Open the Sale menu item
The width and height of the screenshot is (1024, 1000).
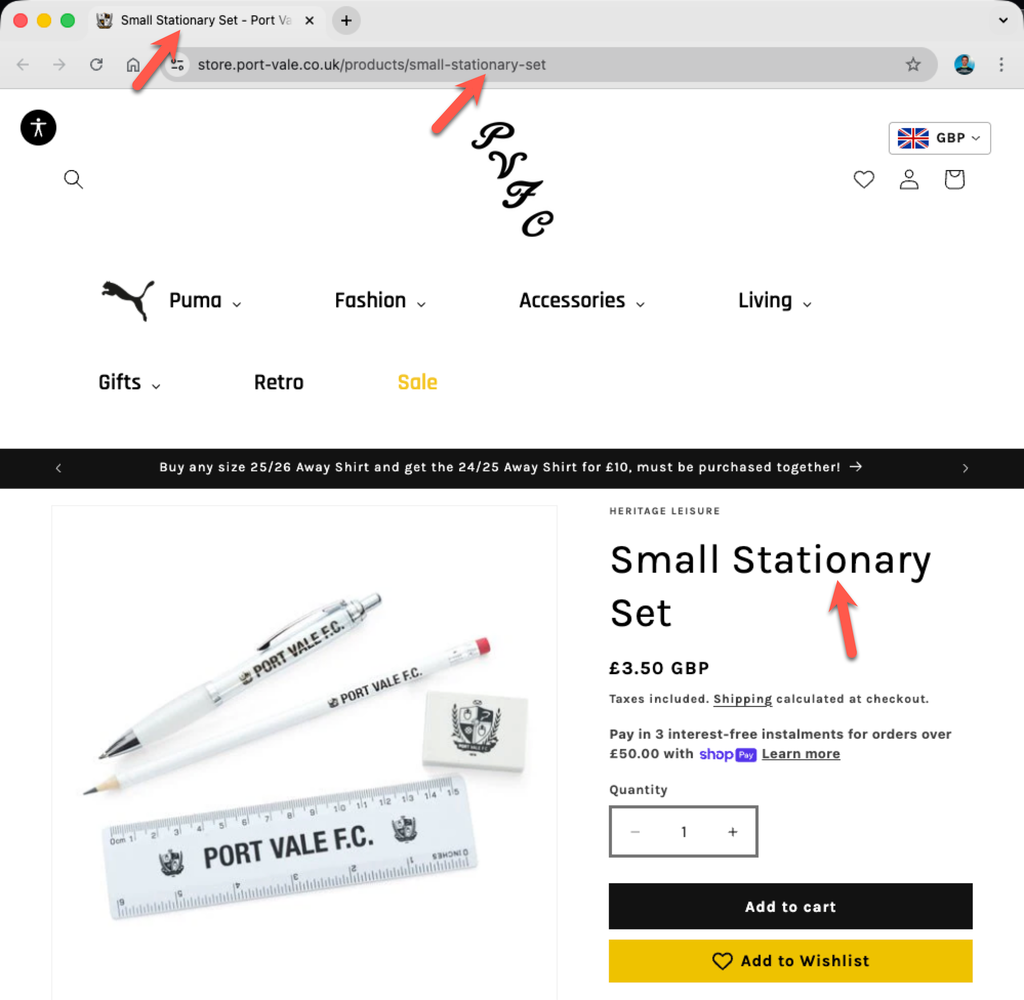coord(417,382)
